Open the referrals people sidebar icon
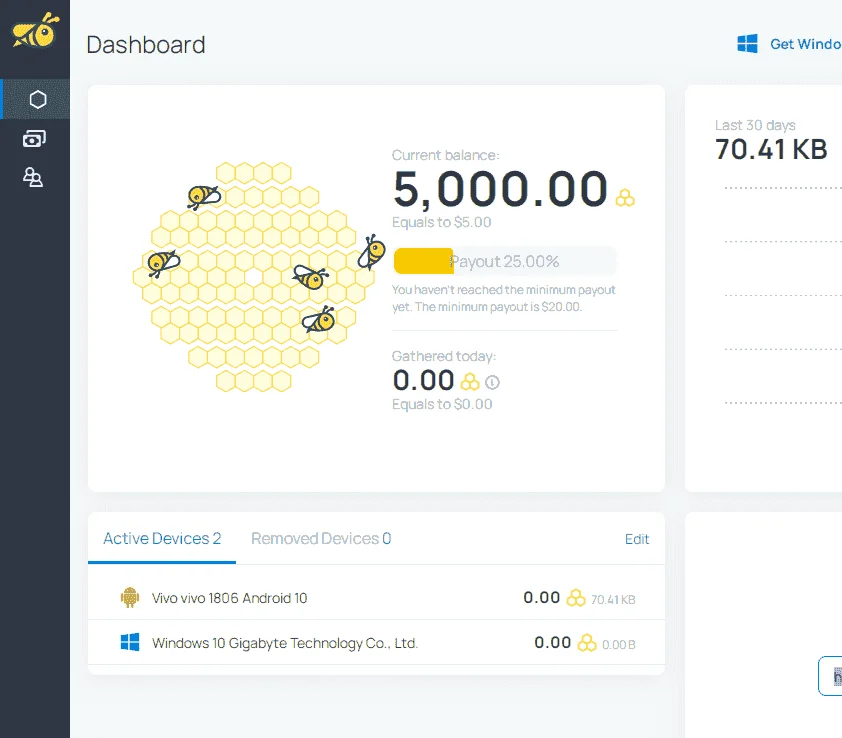The image size is (842, 738). [x=33, y=177]
